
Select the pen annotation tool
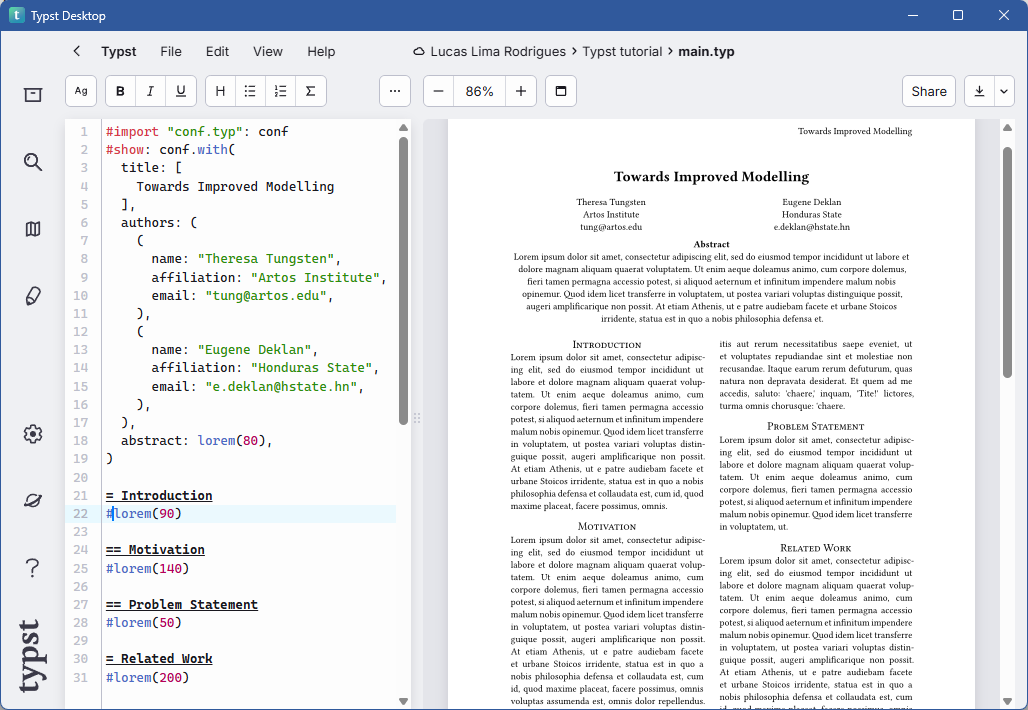pyautogui.click(x=32, y=296)
